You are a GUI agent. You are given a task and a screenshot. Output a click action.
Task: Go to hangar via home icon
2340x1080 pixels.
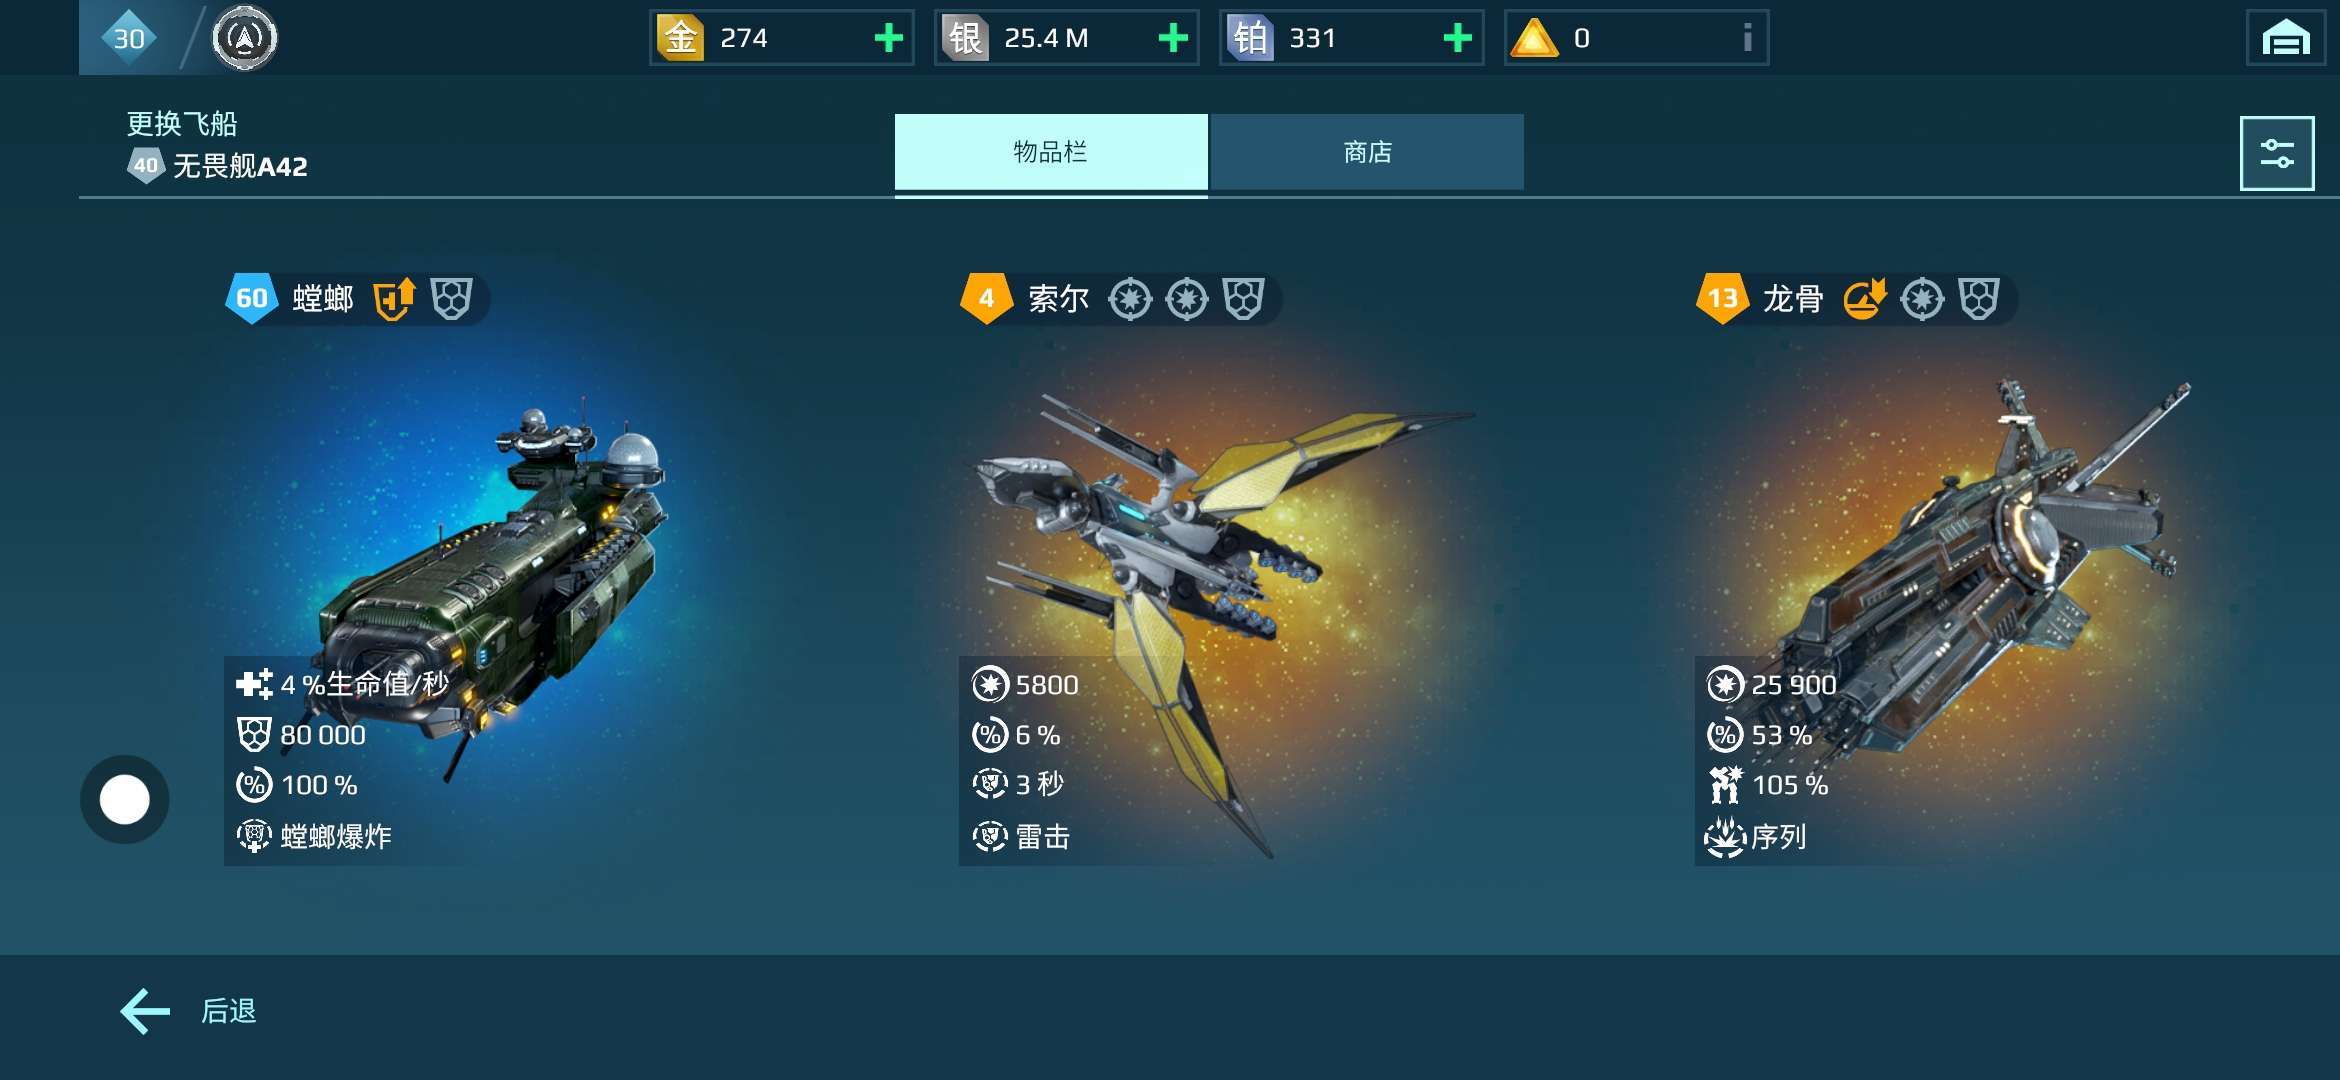click(x=2286, y=38)
